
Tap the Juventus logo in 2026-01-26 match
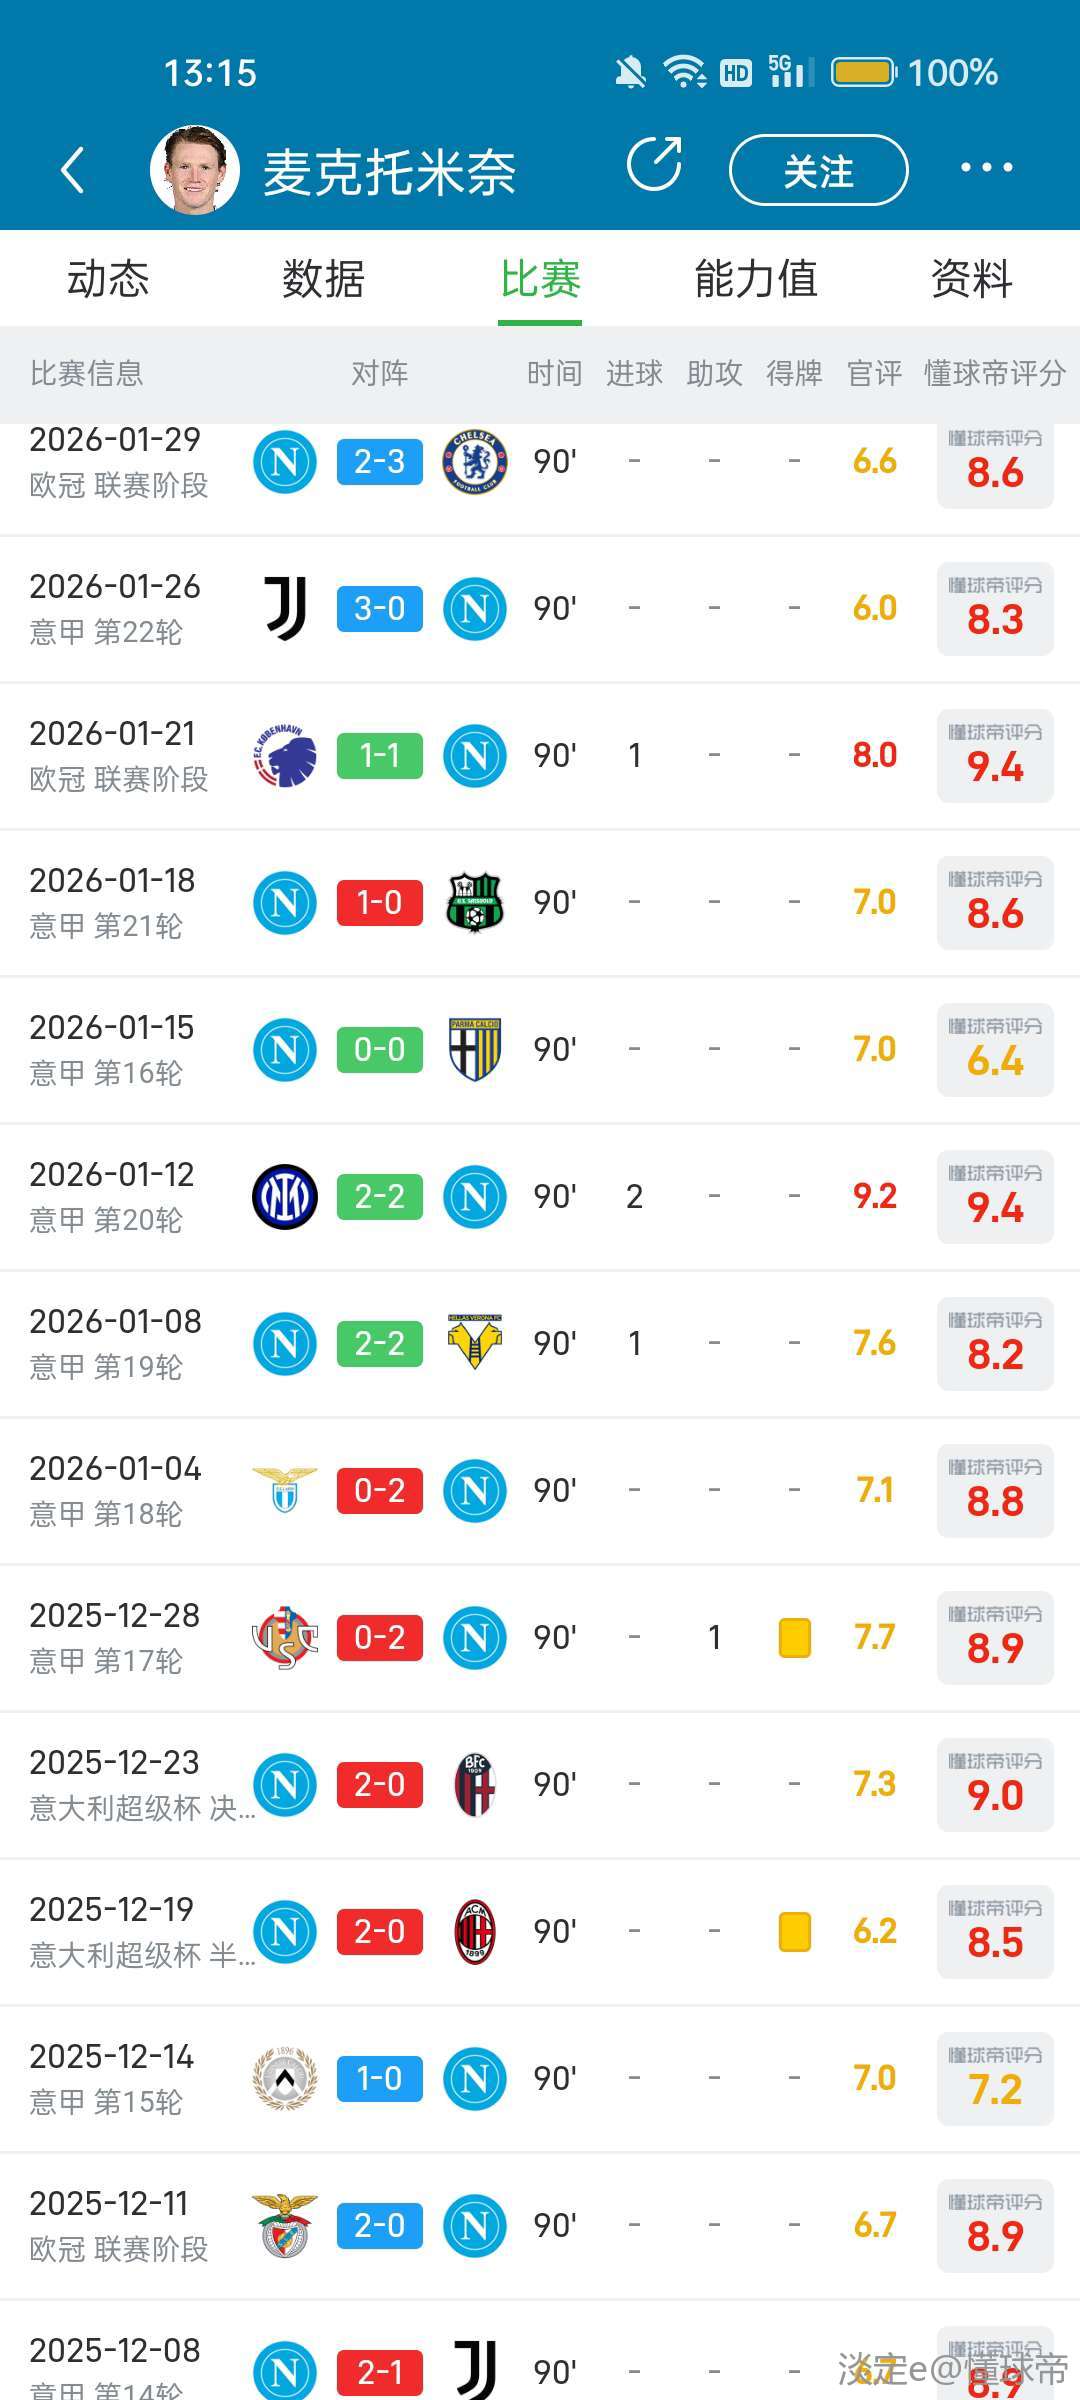tap(285, 608)
